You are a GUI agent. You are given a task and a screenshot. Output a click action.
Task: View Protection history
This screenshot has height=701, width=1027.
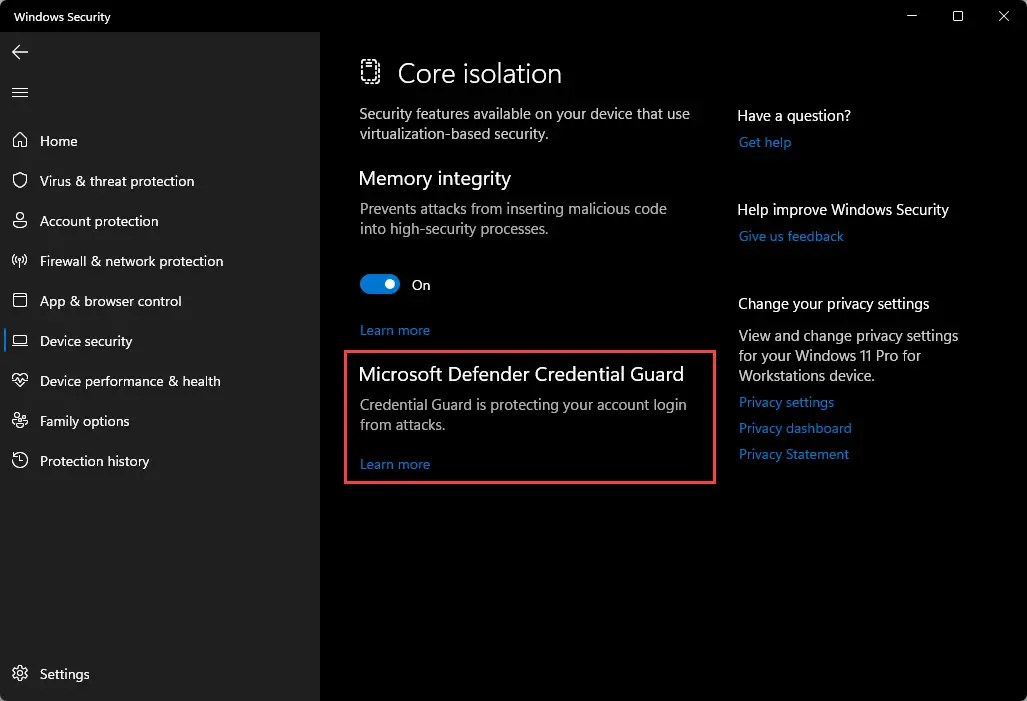pyautogui.click(x=94, y=461)
